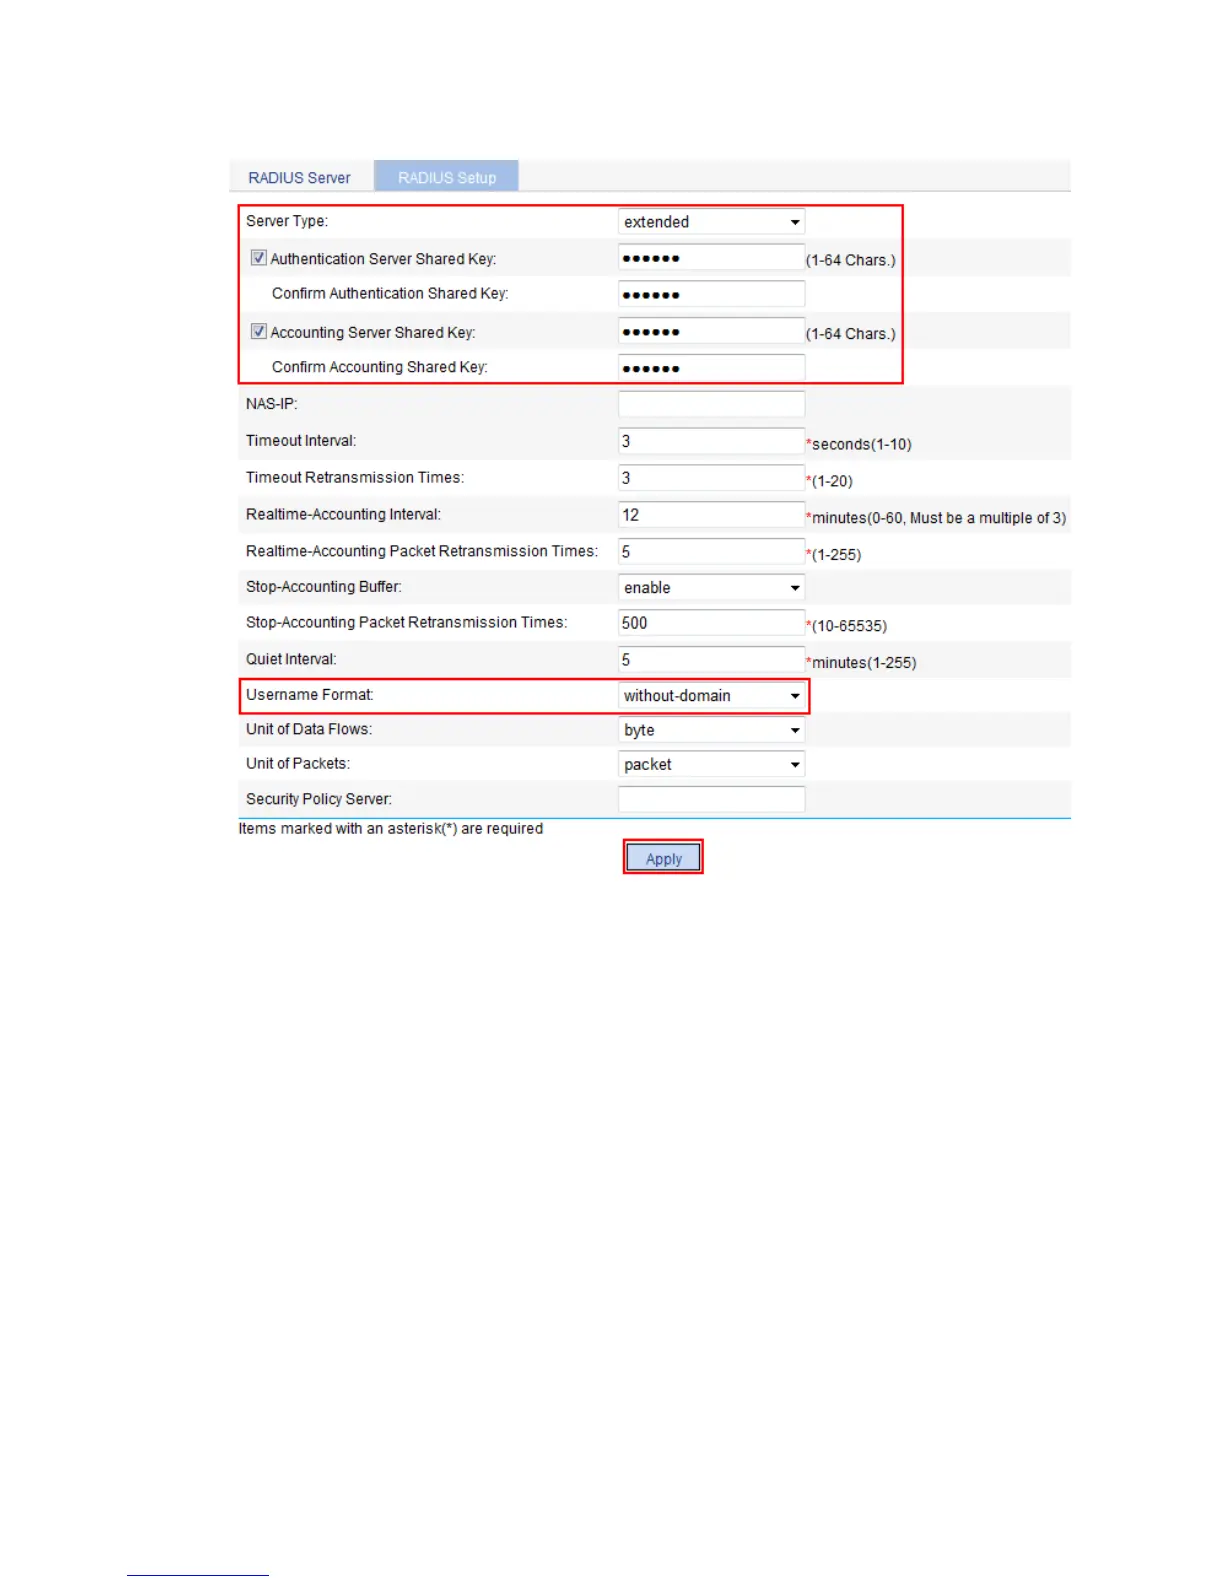Toggle Accounting Server Shared Key checkbox
This screenshot has width=1224, height=1584.
click(259, 332)
